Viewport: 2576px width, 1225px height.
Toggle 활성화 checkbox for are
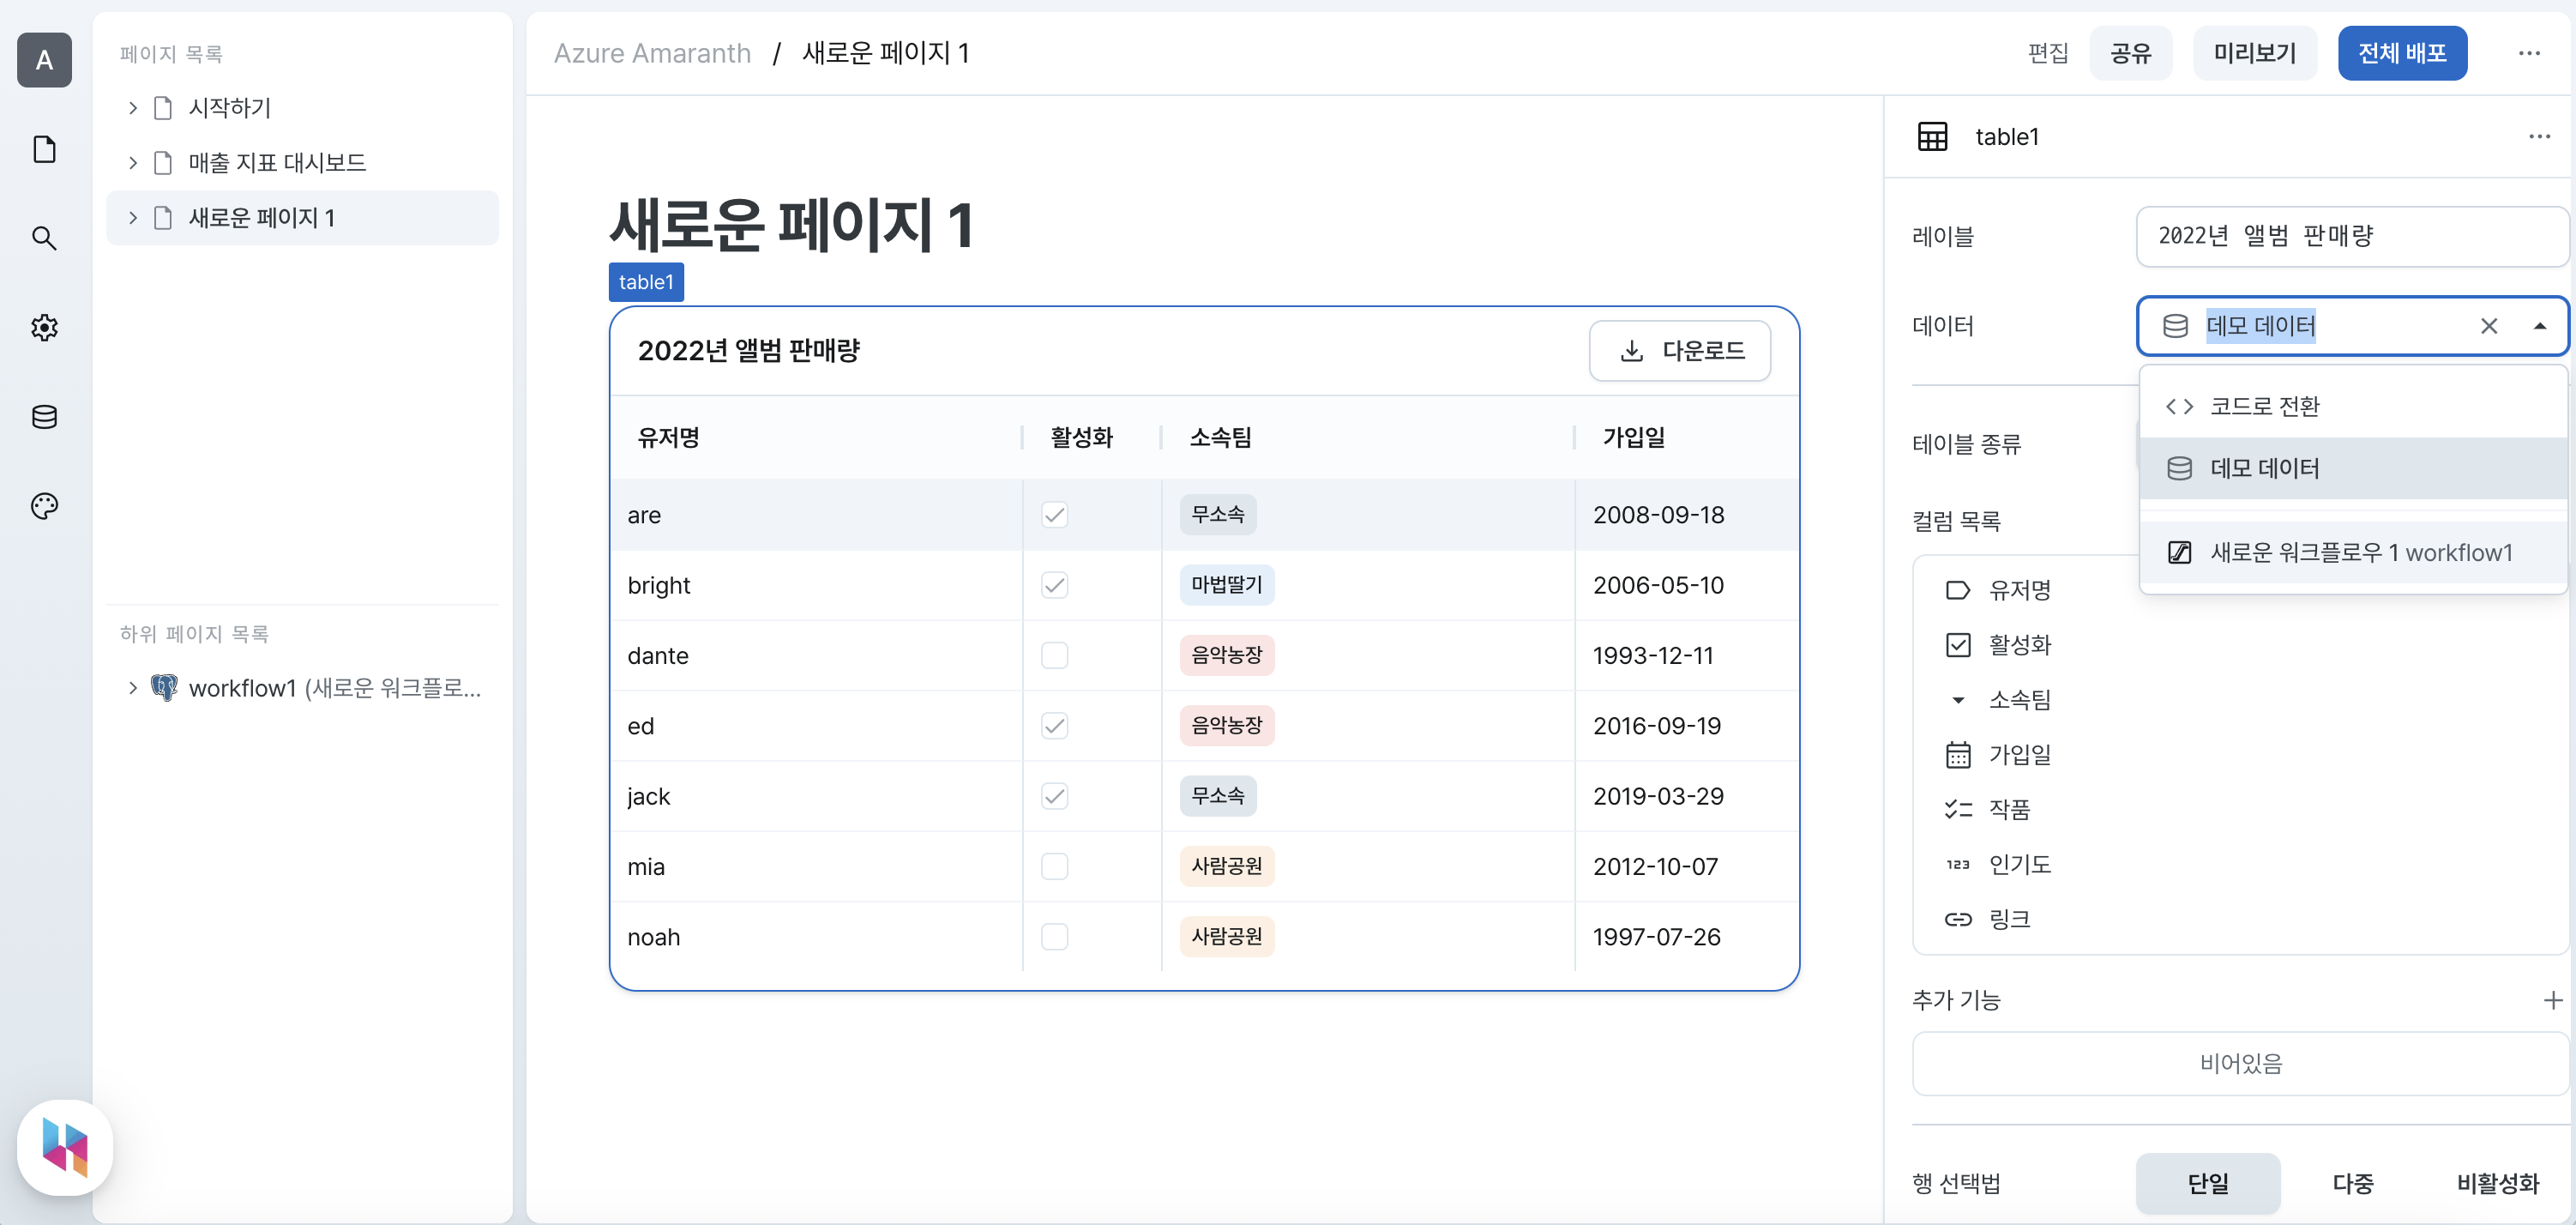point(1054,514)
